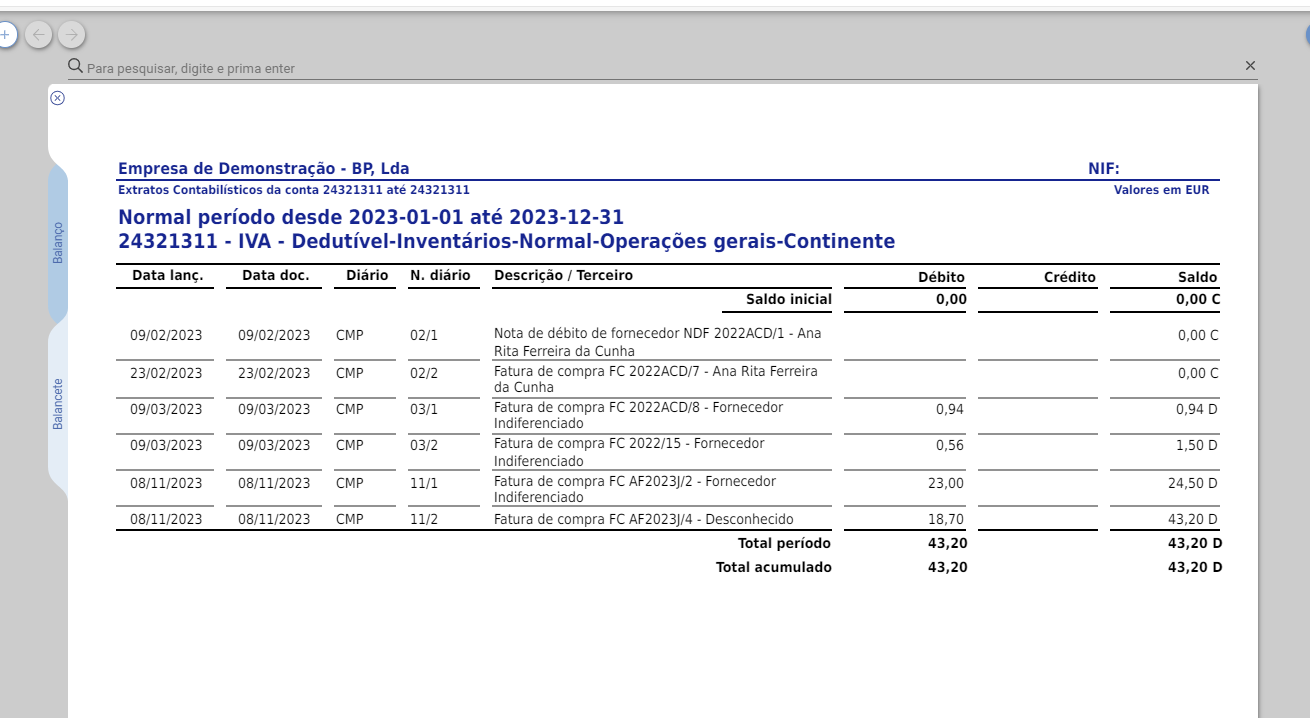Click the 'Descrição / Terceiro' column header
Viewport: 1310px width, 718px height.
click(x=564, y=276)
